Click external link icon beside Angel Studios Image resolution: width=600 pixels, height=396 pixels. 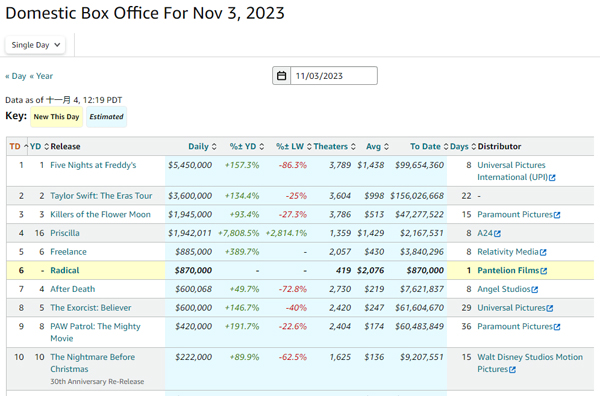click(535, 290)
